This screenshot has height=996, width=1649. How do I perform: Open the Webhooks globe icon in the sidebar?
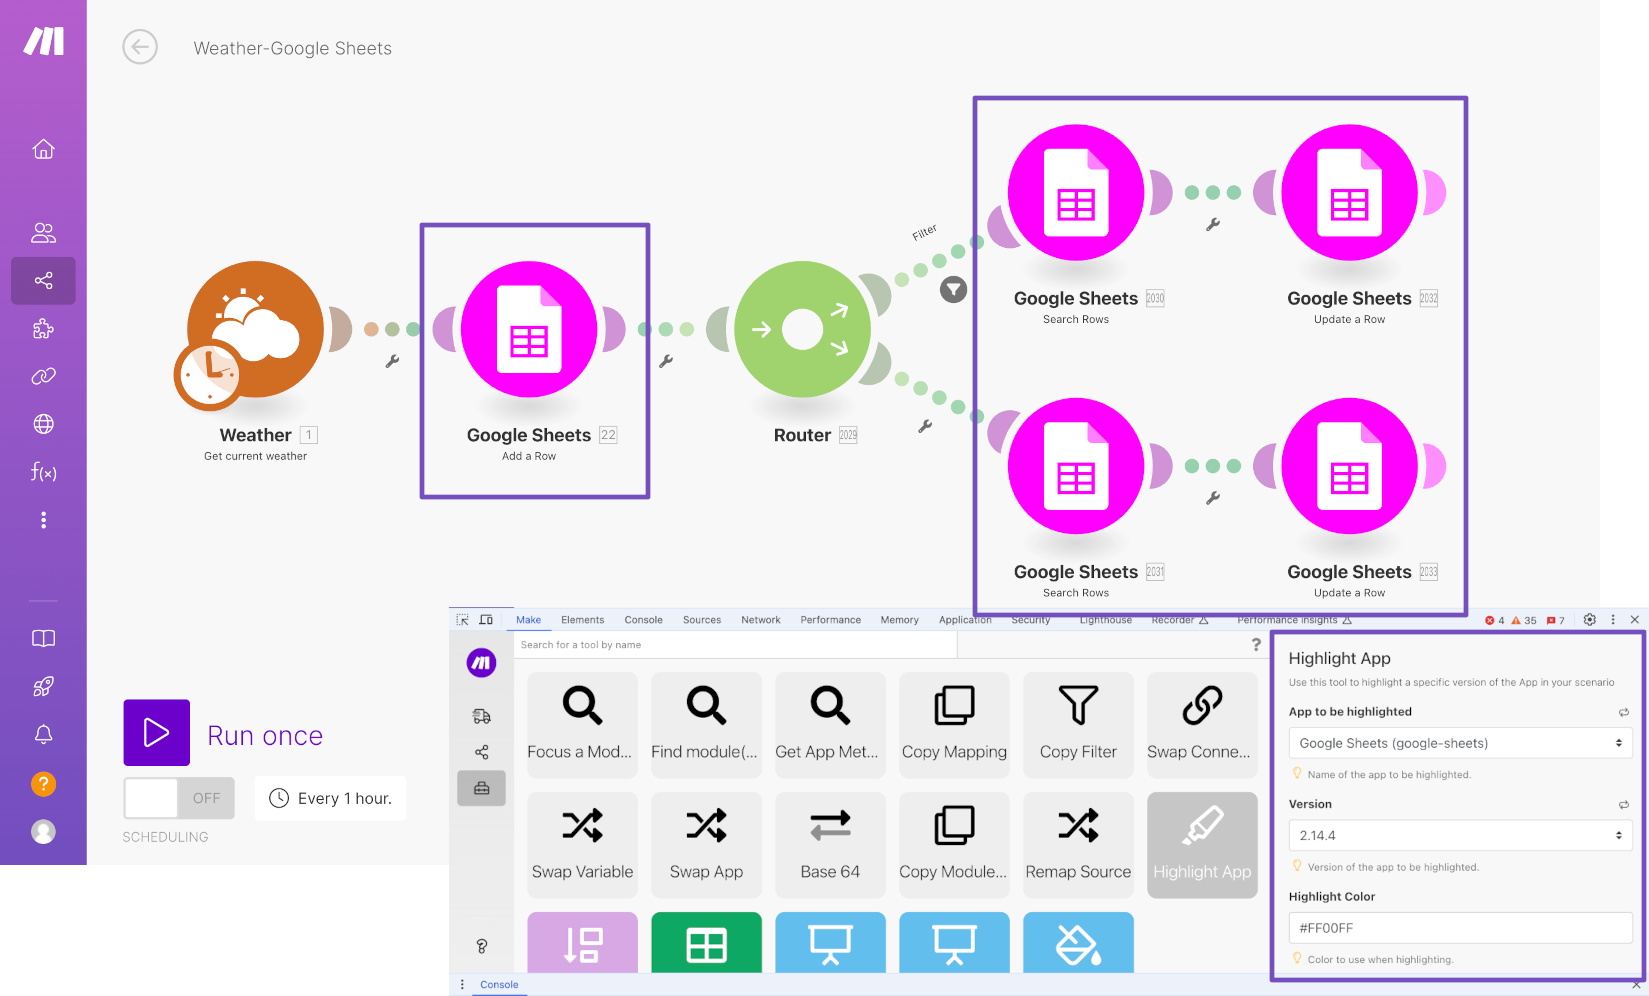pyautogui.click(x=43, y=424)
